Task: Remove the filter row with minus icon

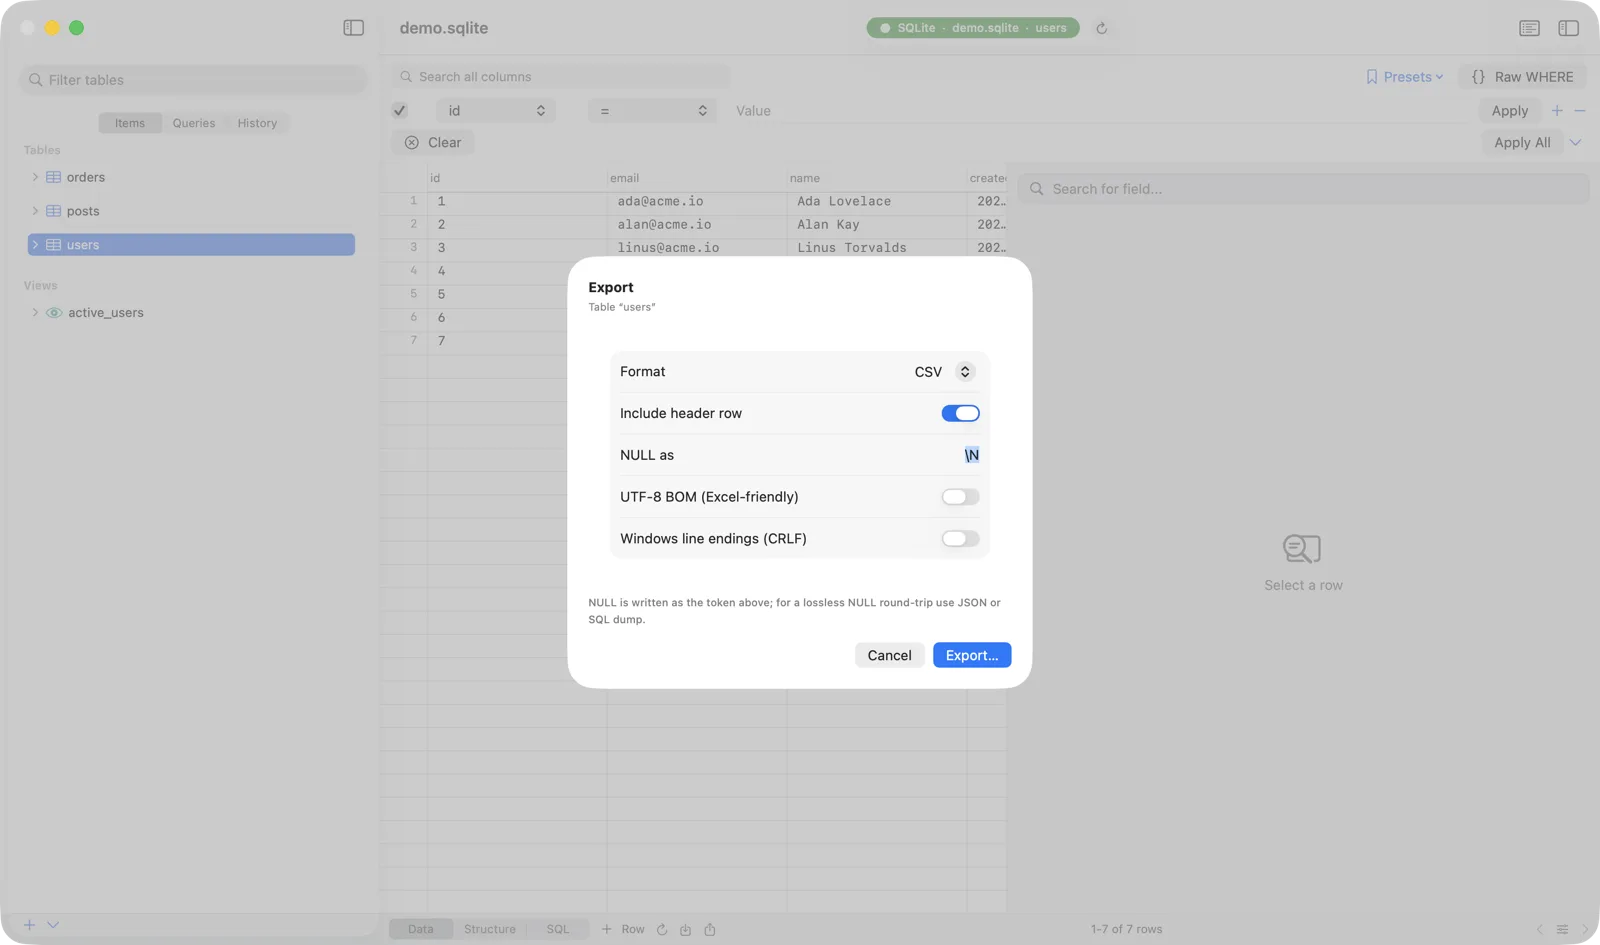Action: pyautogui.click(x=1580, y=111)
